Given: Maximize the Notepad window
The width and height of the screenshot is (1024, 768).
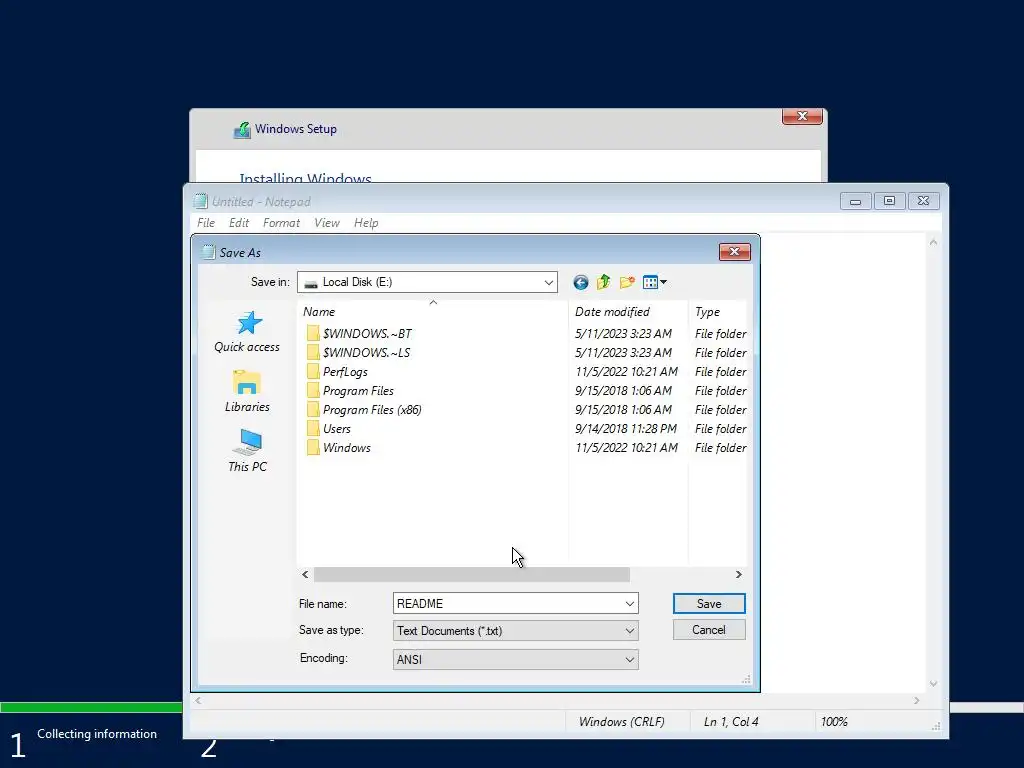Looking at the screenshot, I should pyautogui.click(x=889, y=201).
